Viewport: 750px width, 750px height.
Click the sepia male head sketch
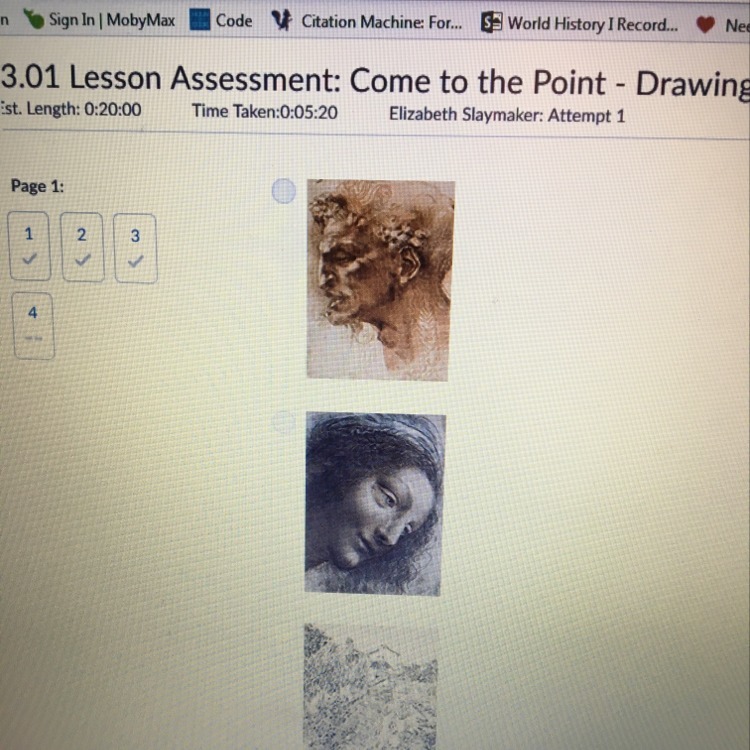pos(380,280)
